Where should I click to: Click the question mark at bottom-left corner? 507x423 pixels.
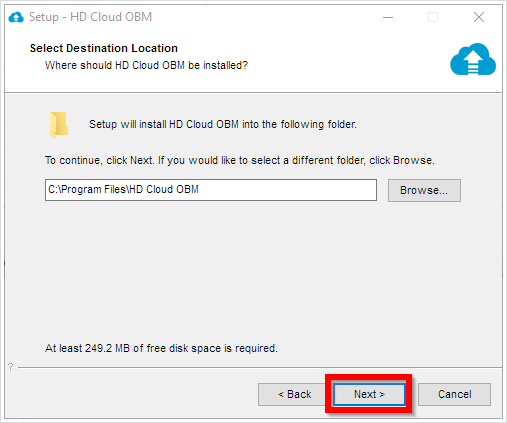11,367
